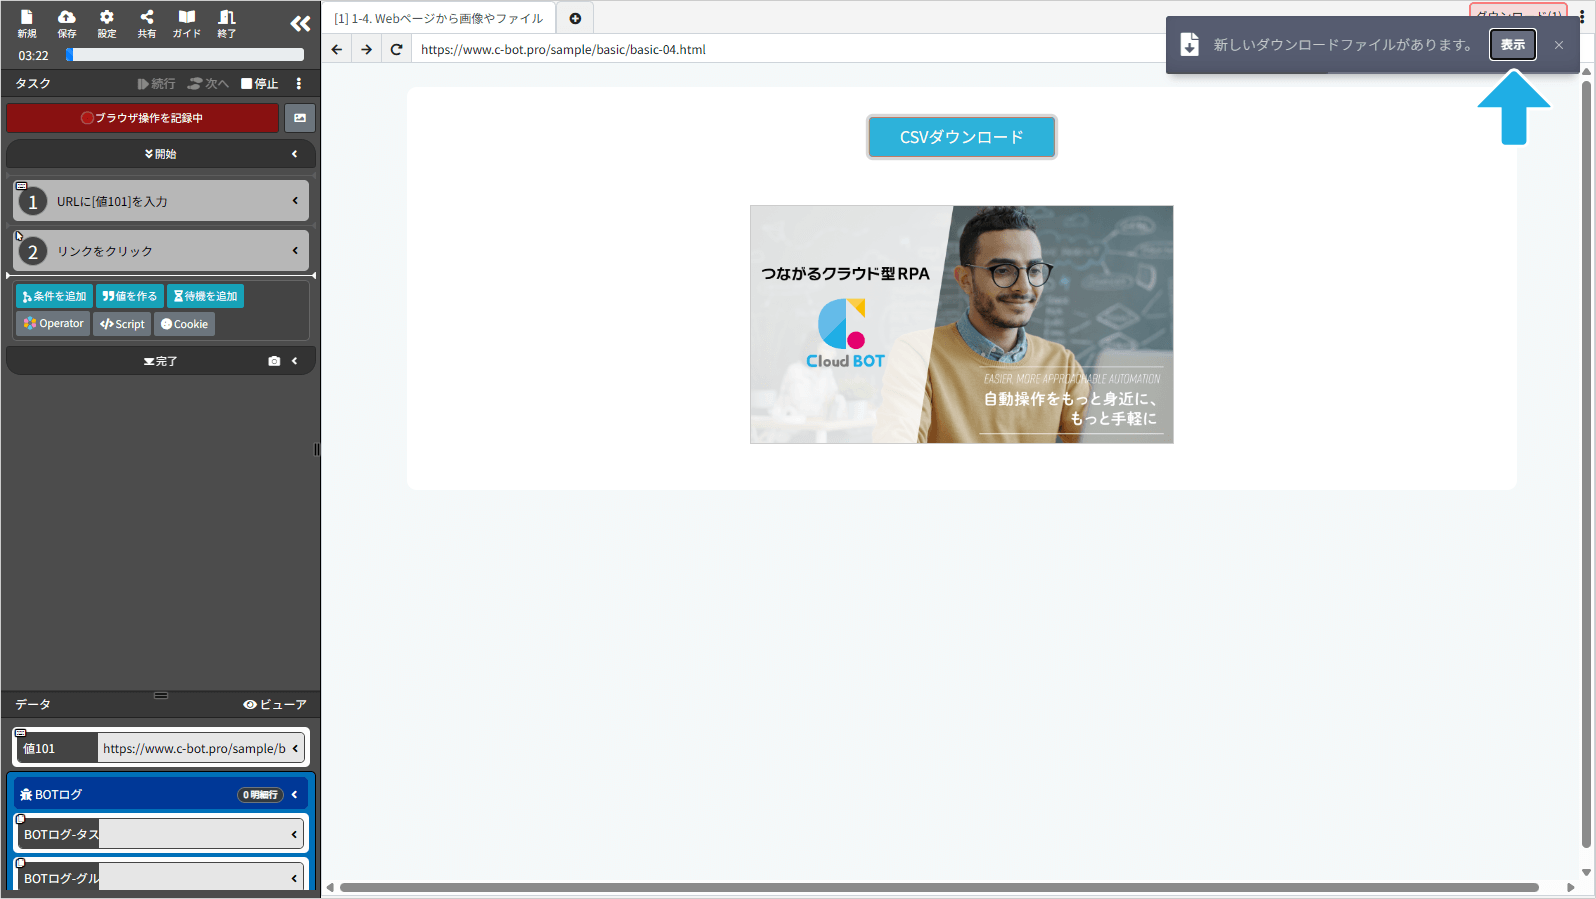Click the image icon beside the recording bar
The image size is (1596, 899).
pyautogui.click(x=300, y=118)
